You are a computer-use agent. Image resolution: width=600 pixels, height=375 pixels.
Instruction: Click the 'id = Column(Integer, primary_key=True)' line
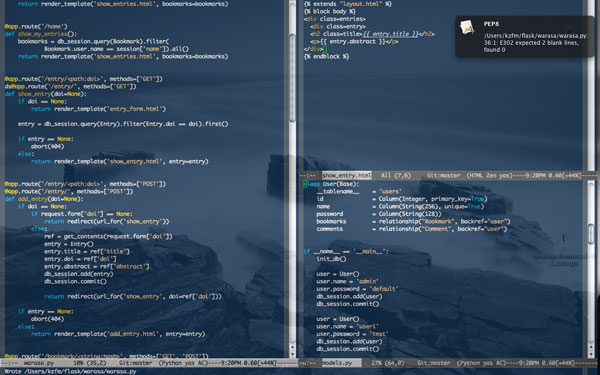(402, 199)
